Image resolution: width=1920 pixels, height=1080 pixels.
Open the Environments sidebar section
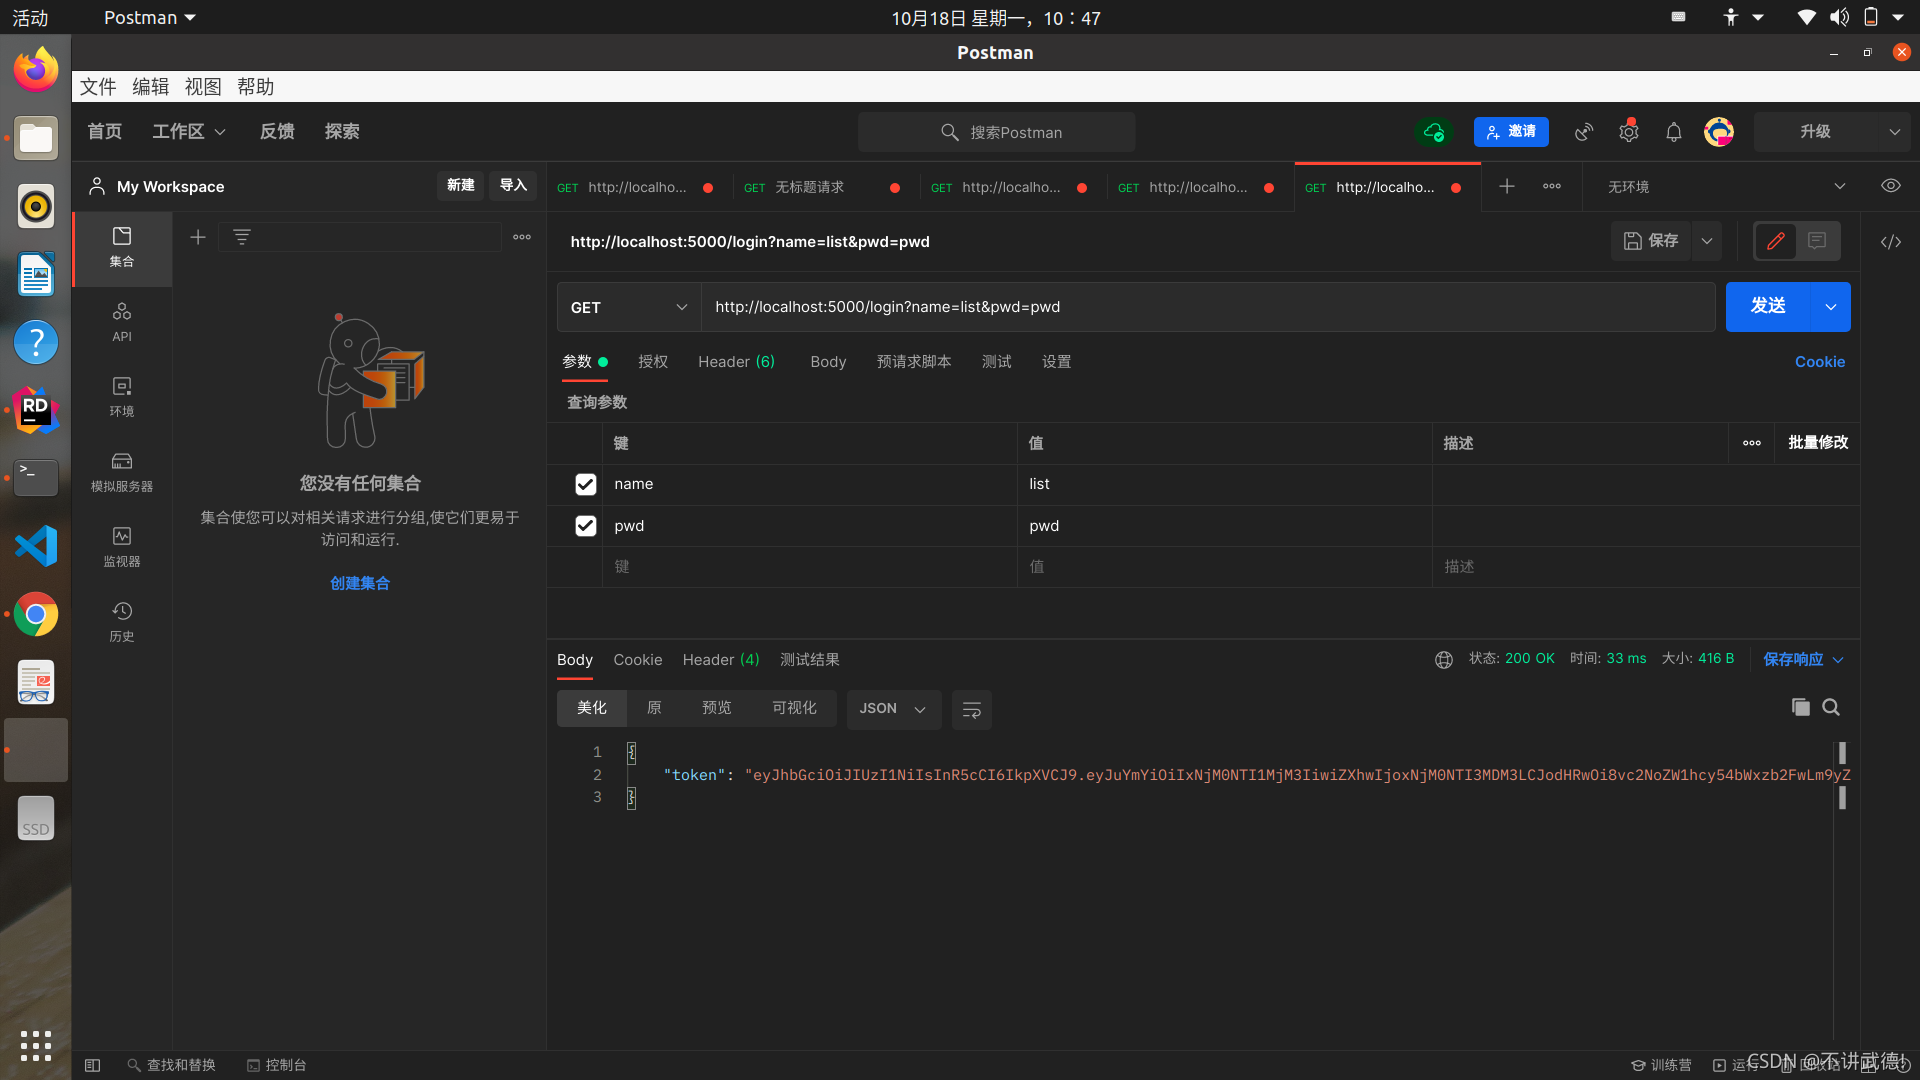point(122,397)
